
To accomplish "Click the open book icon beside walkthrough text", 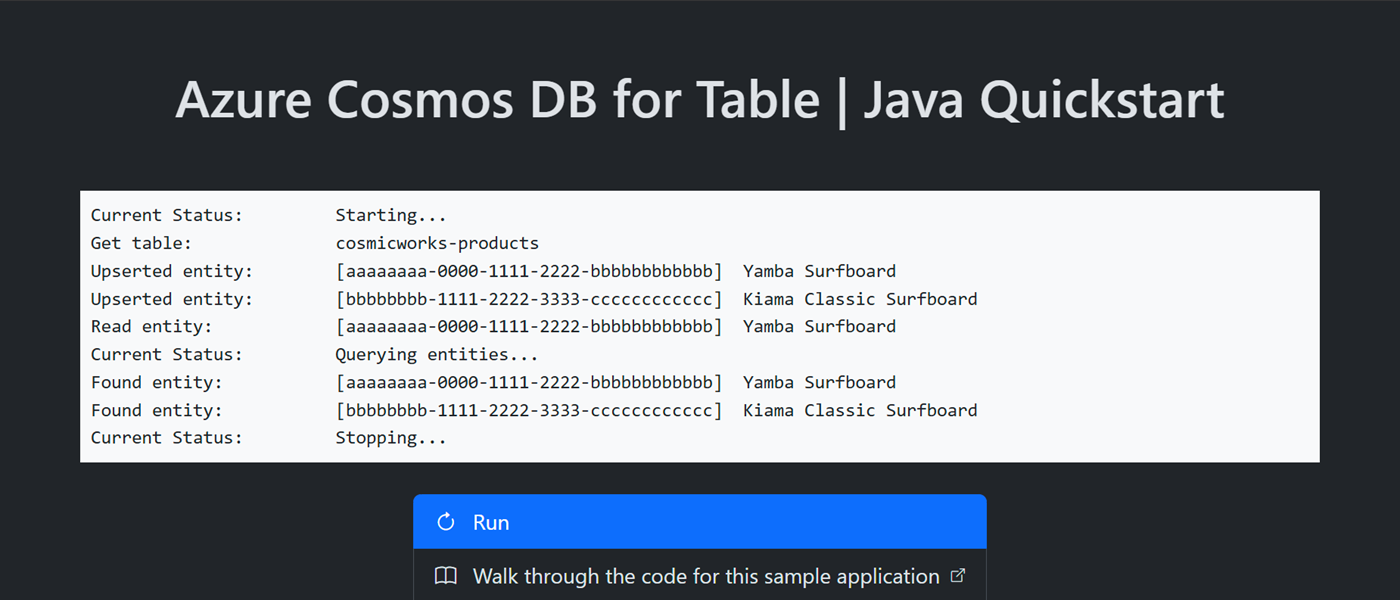I will tap(444, 576).
